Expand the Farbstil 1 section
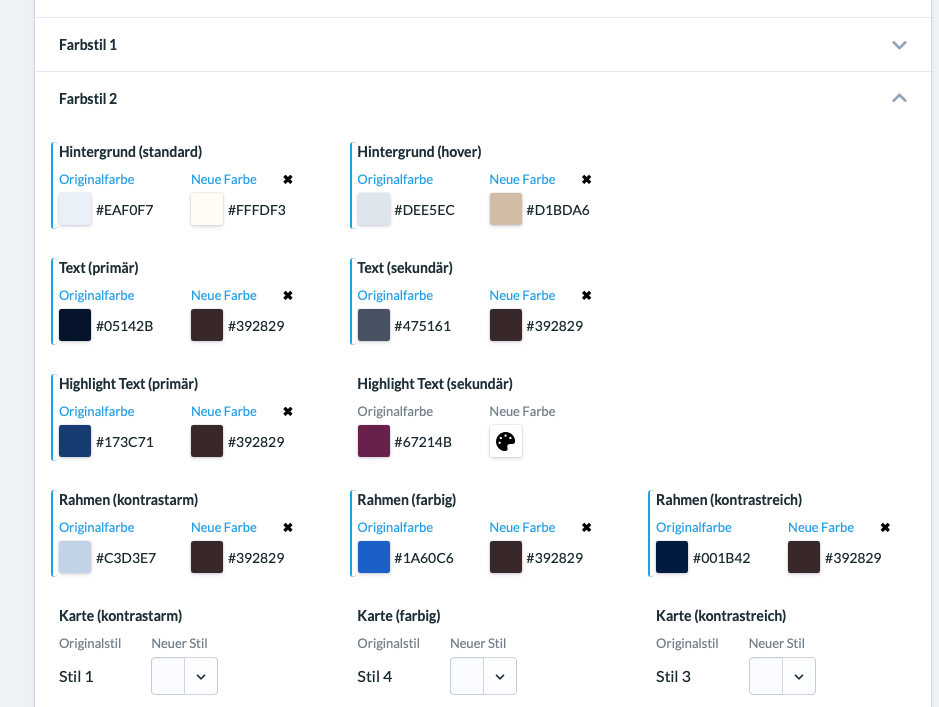The height and width of the screenshot is (707, 939). (x=899, y=45)
